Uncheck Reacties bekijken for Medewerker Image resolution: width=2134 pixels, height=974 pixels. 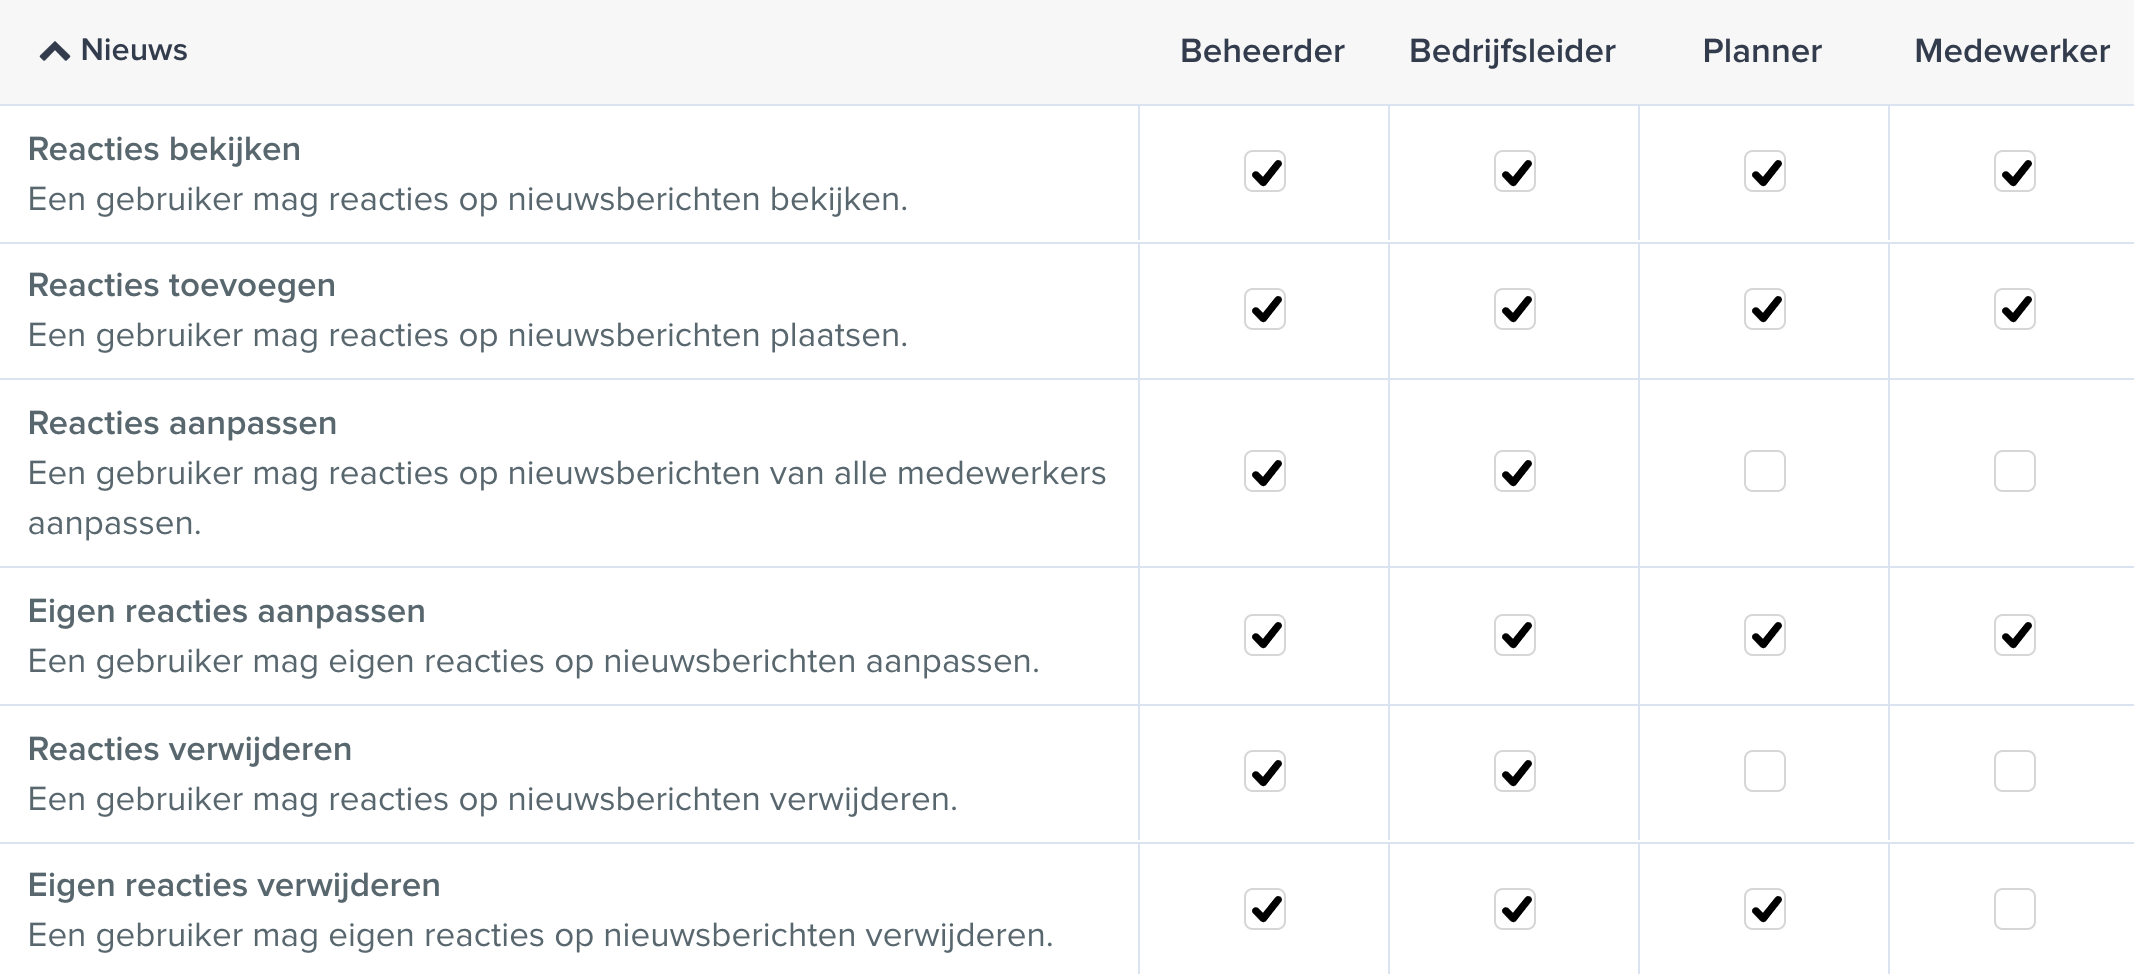(x=2014, y=172)
